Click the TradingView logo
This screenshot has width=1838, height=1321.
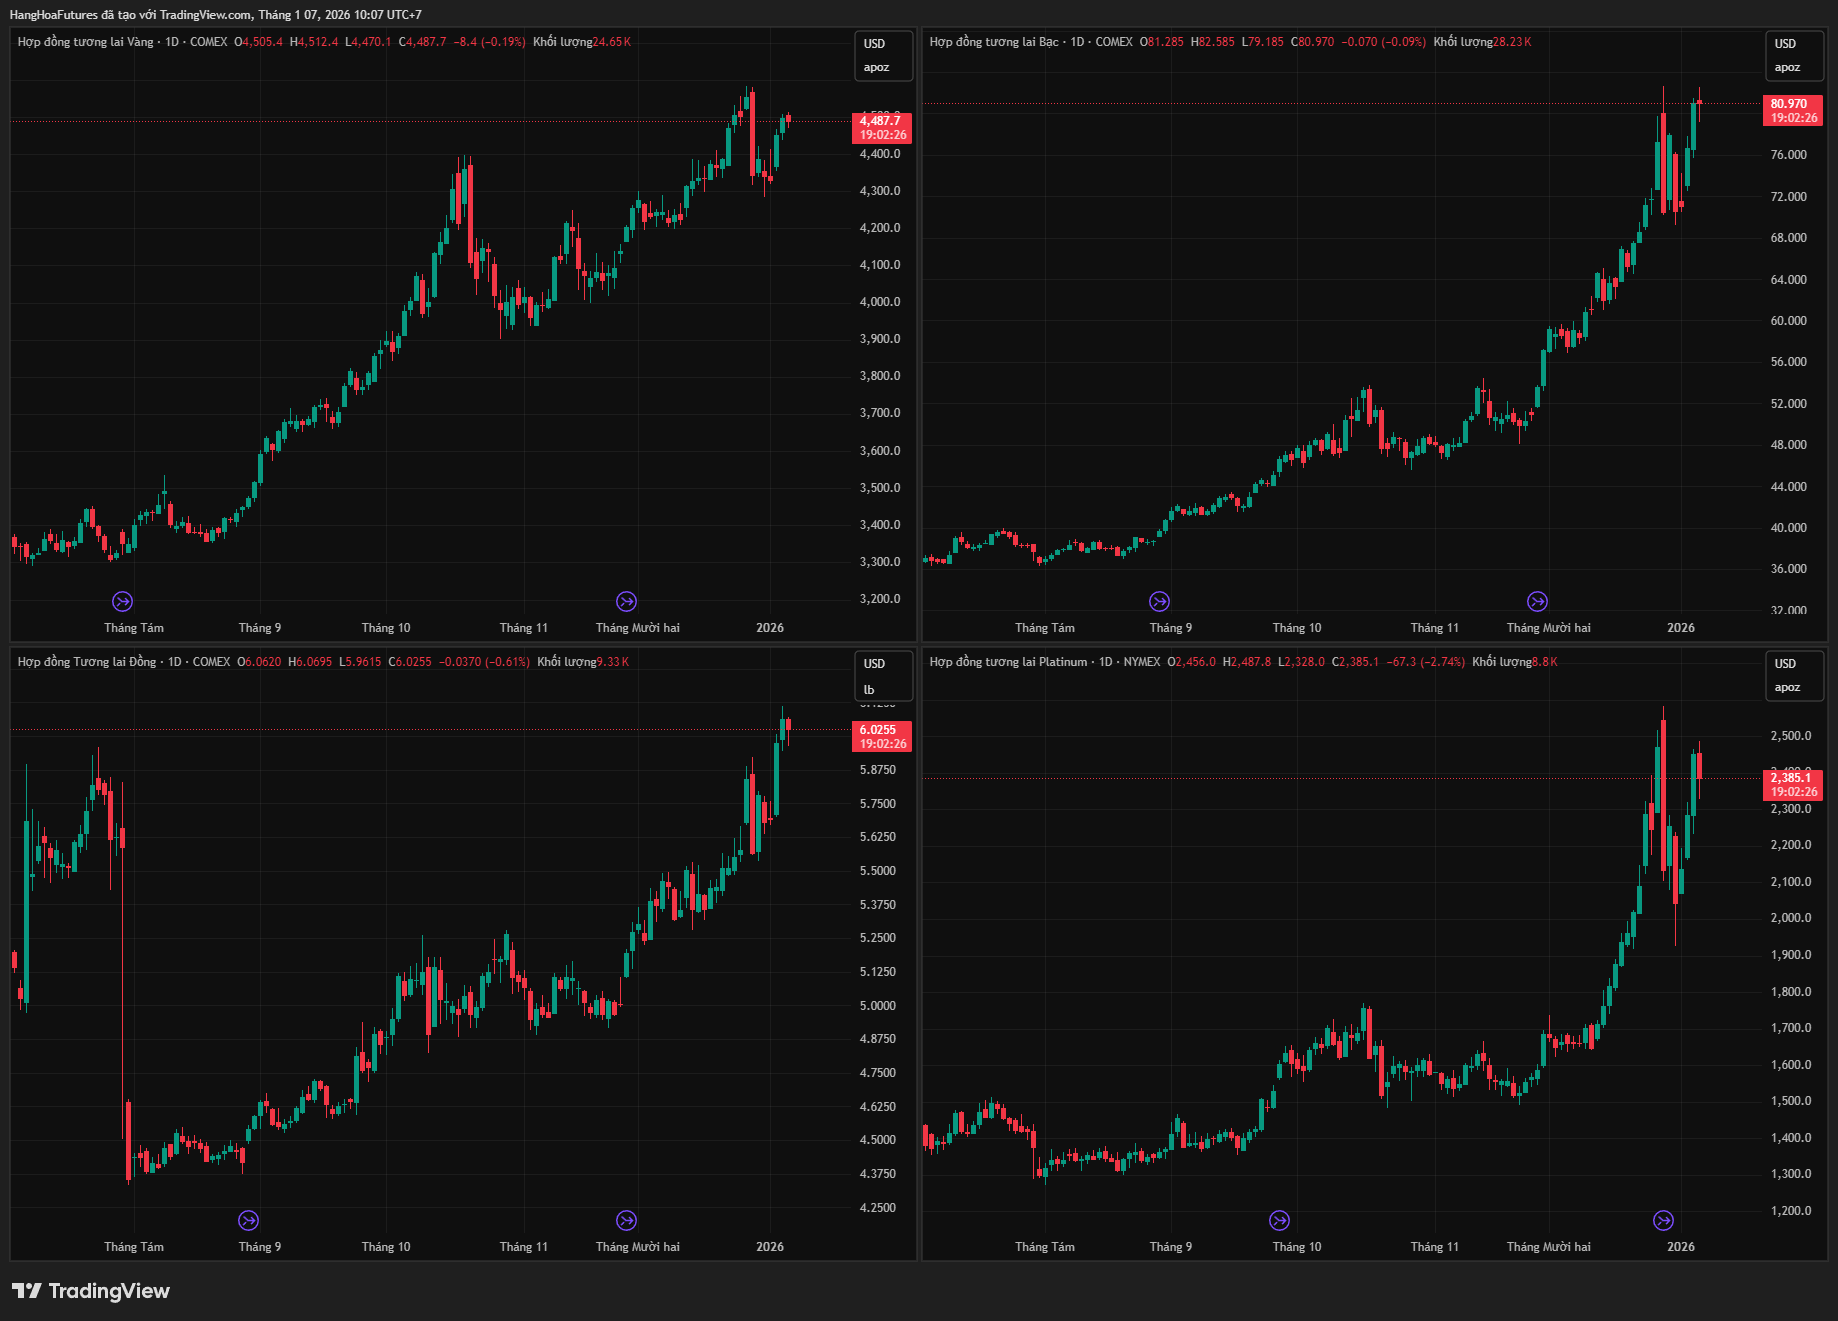[91, 1291]
